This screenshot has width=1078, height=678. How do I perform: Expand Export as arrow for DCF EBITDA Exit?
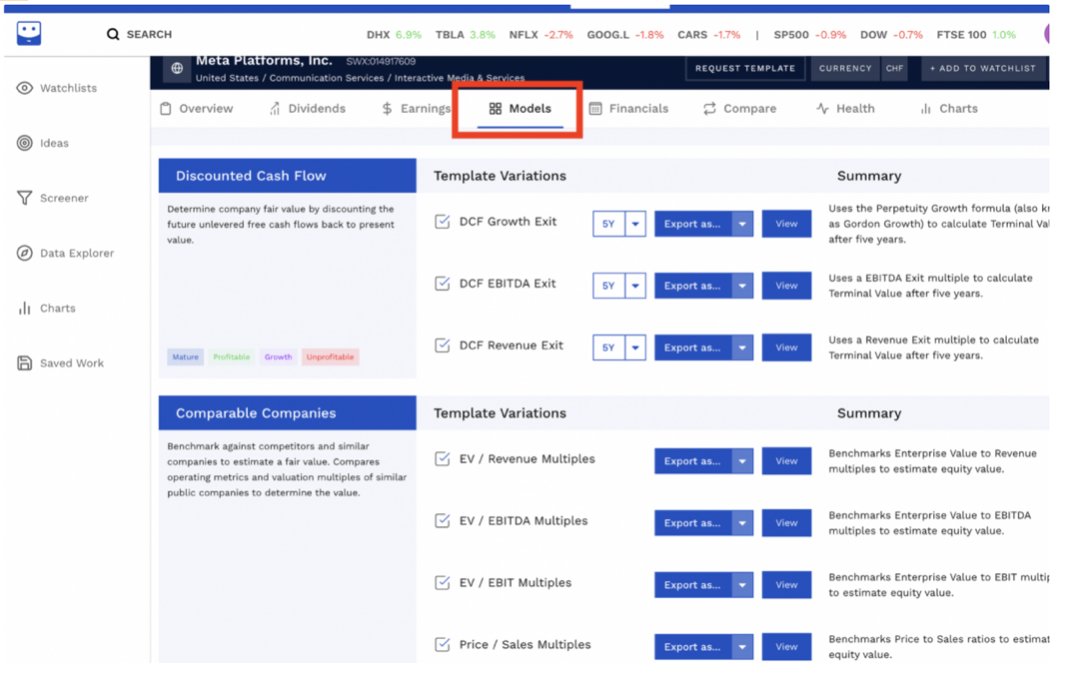pyautogui.click(x=742, y=285)
